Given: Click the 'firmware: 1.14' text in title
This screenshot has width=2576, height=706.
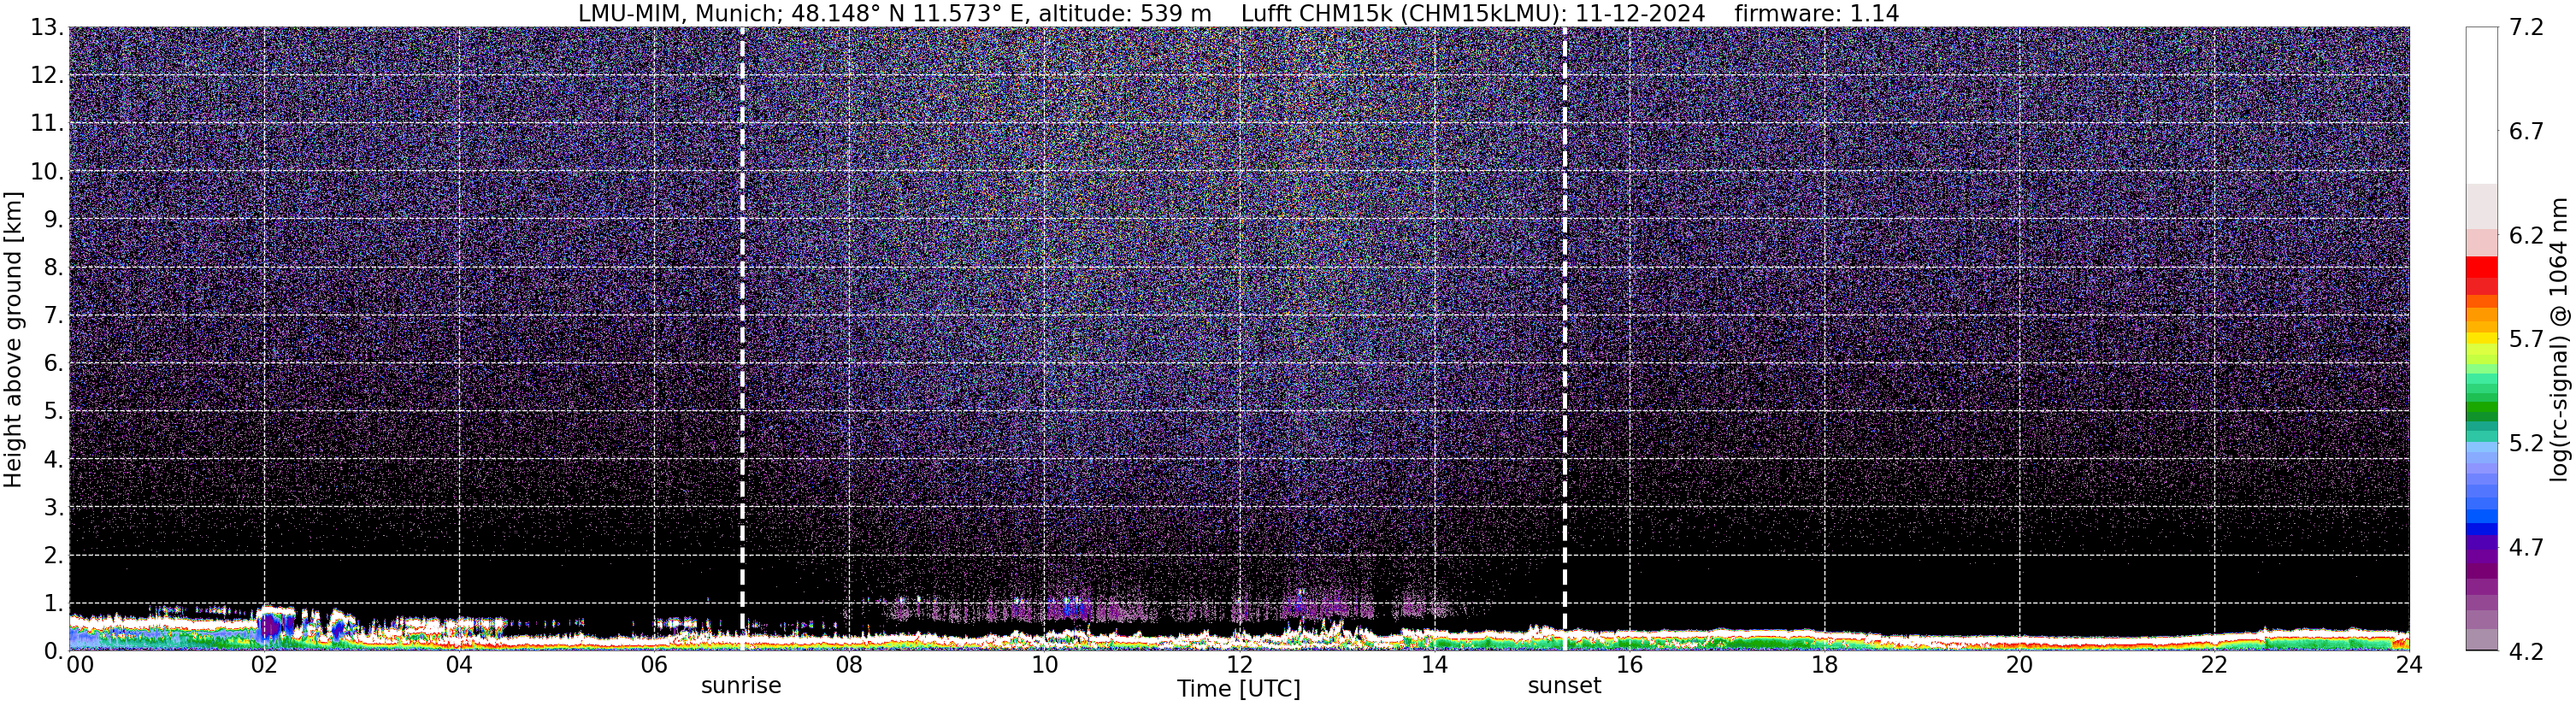Looking at the screenshot, I should [1817, 14].
